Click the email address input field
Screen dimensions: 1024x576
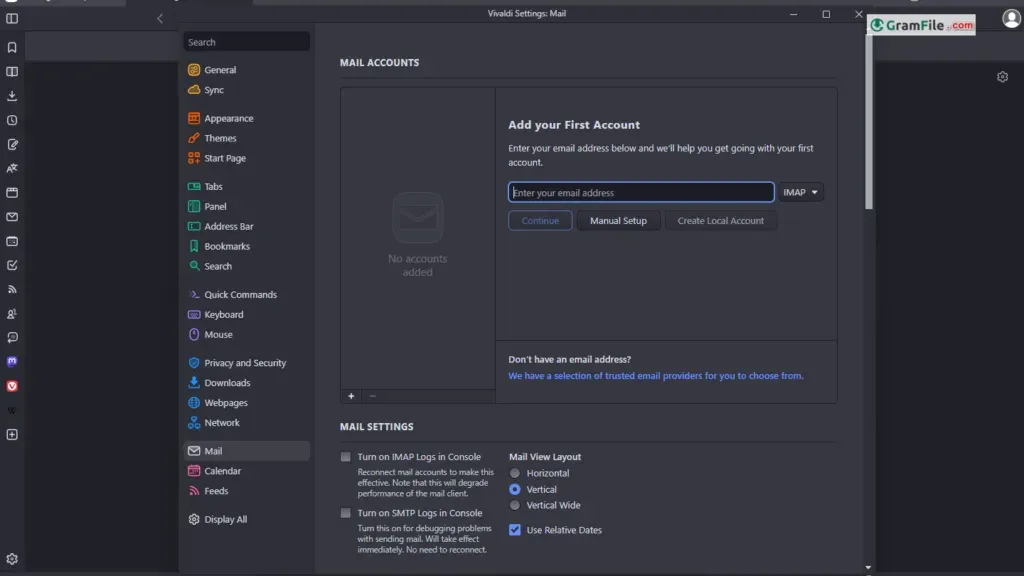[x=641, y=192]
